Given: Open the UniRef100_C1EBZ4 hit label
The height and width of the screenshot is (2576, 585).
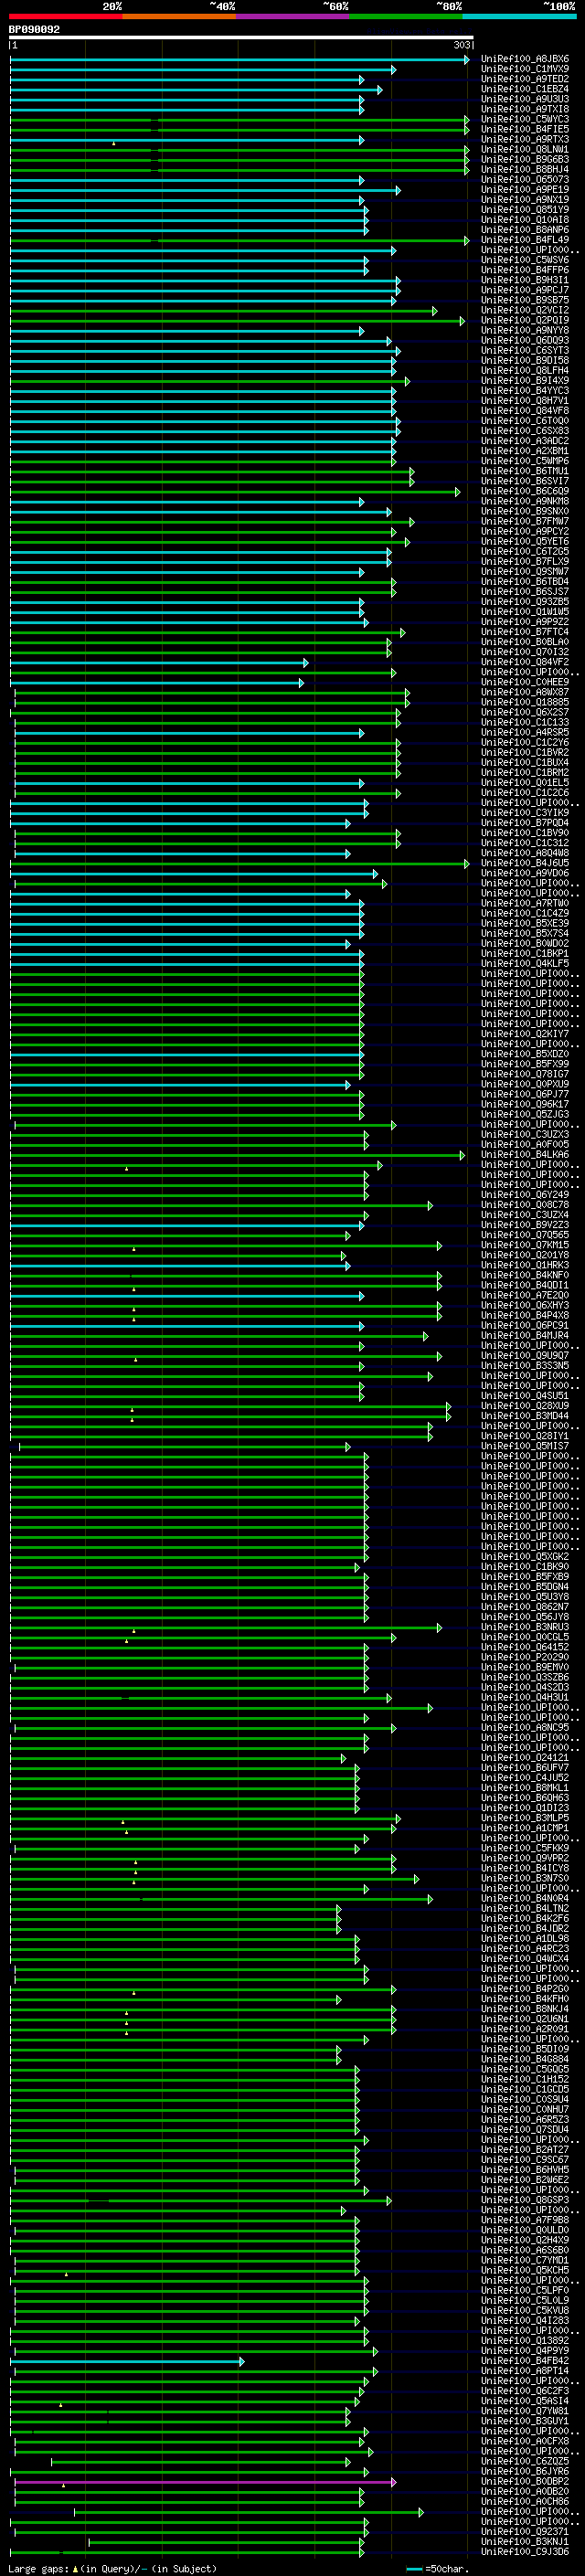Looking at the screenshot, I should (525, 89).
